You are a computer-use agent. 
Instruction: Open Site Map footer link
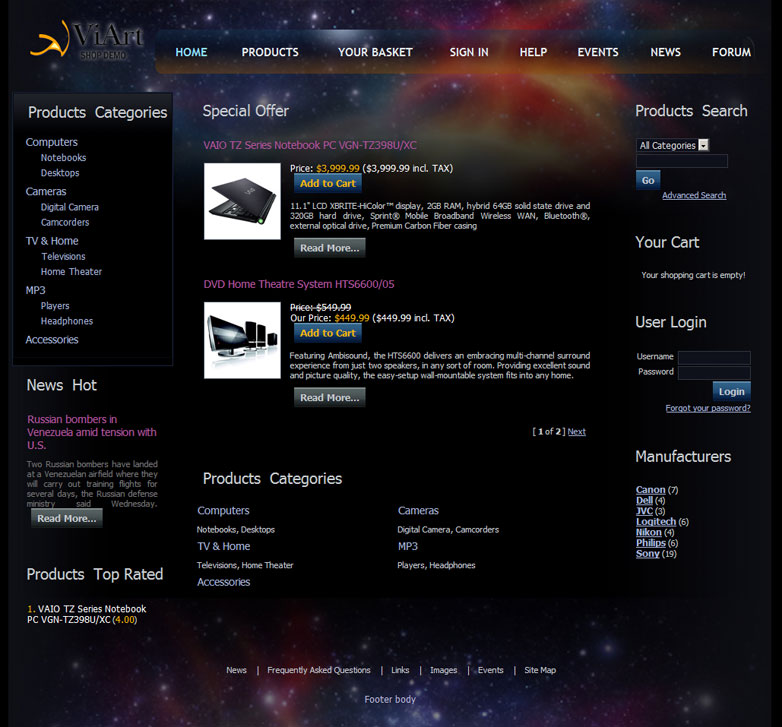(540, 670)
